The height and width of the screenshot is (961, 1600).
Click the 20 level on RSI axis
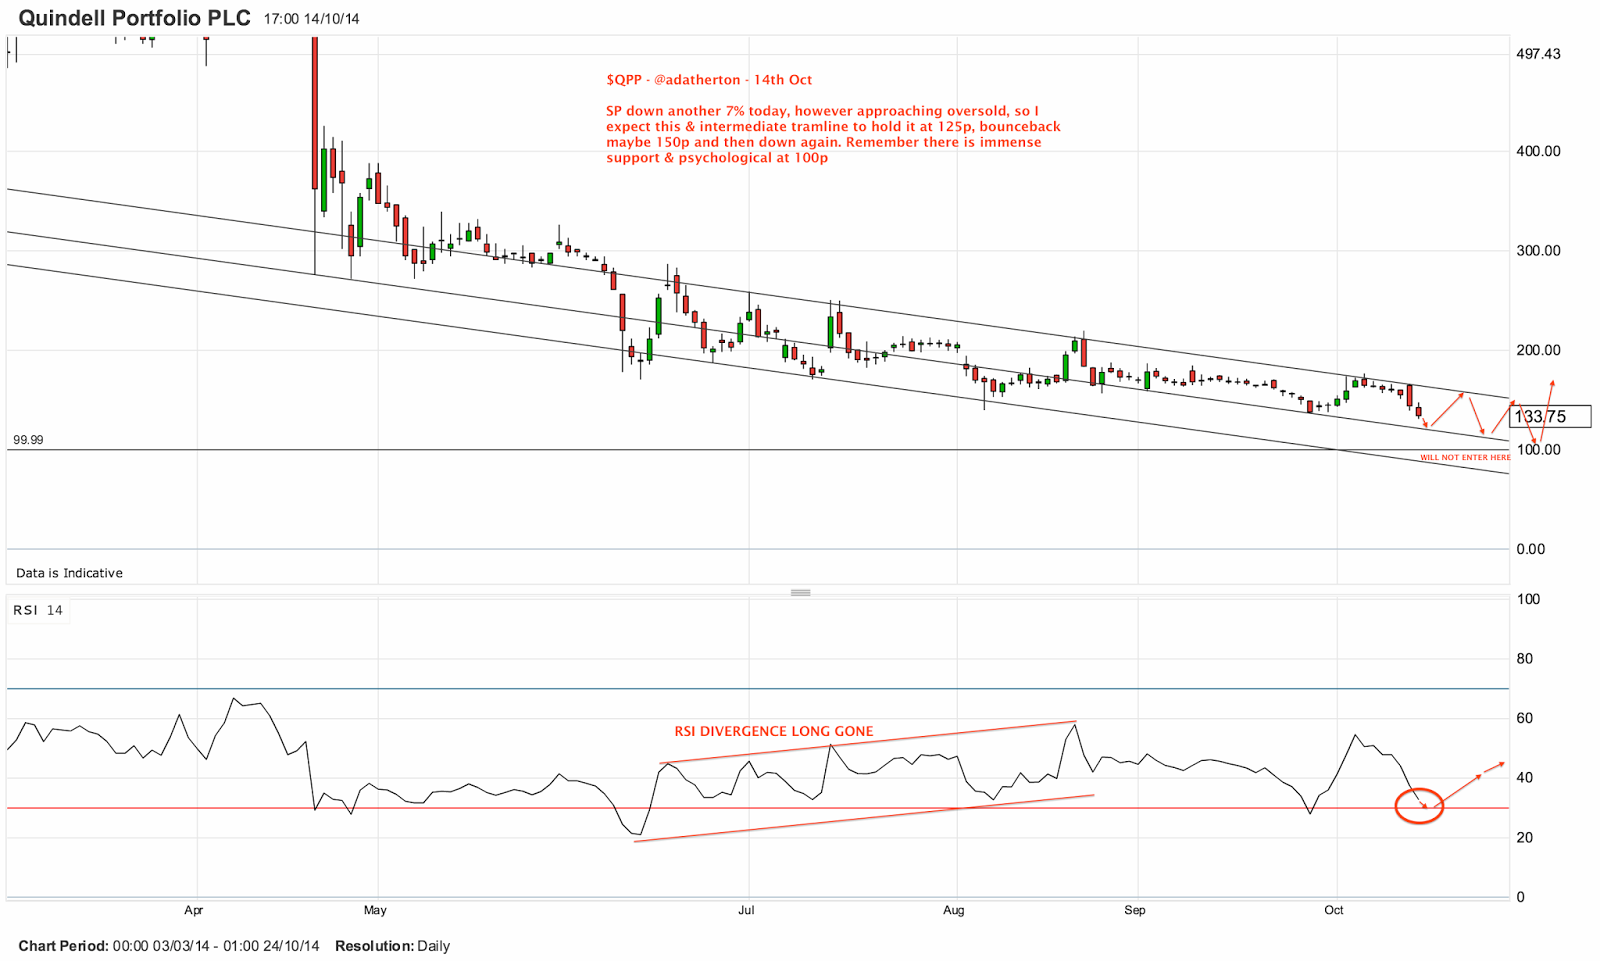[1525, 838]
